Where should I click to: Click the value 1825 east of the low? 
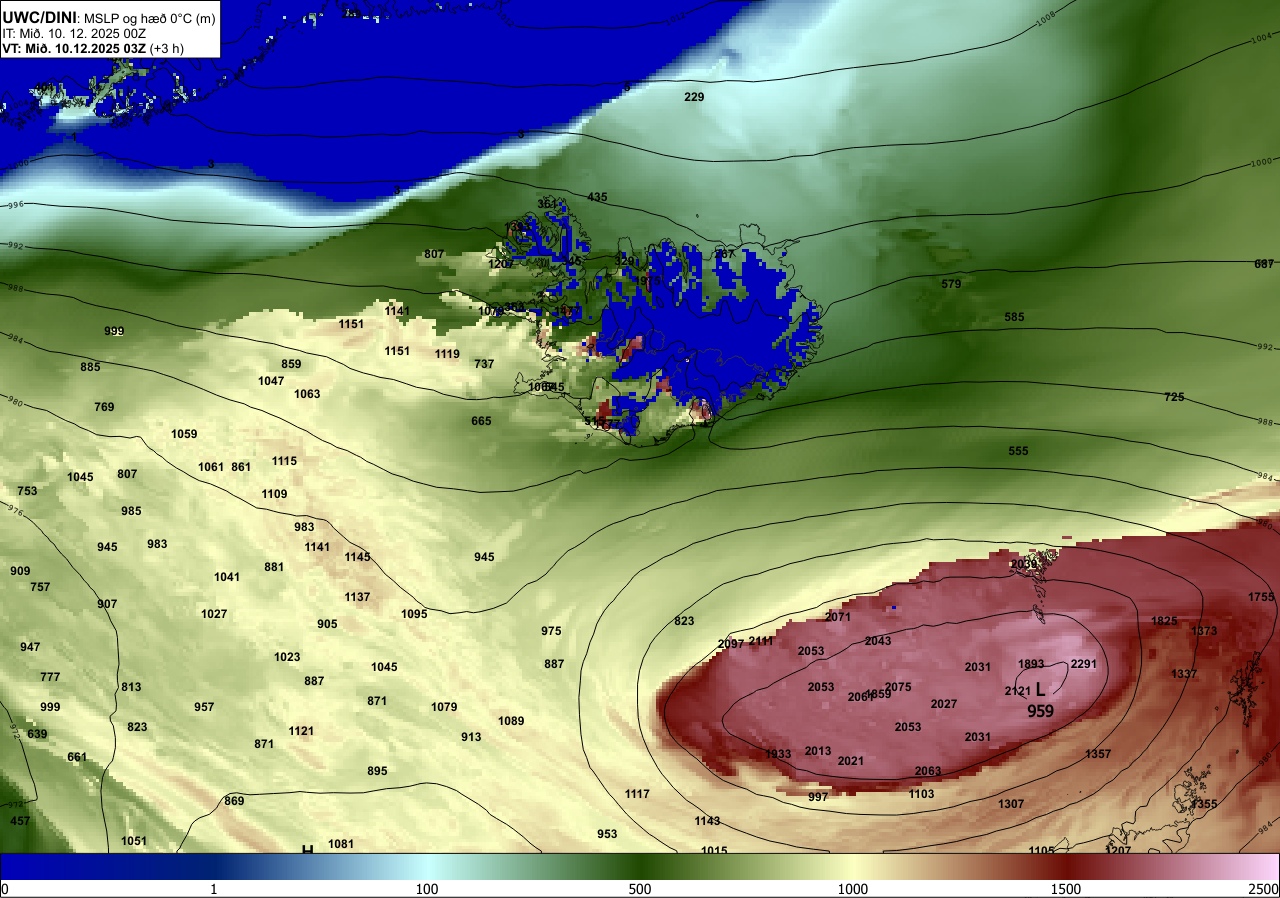pyautogui.click(x=1164, y=621)
